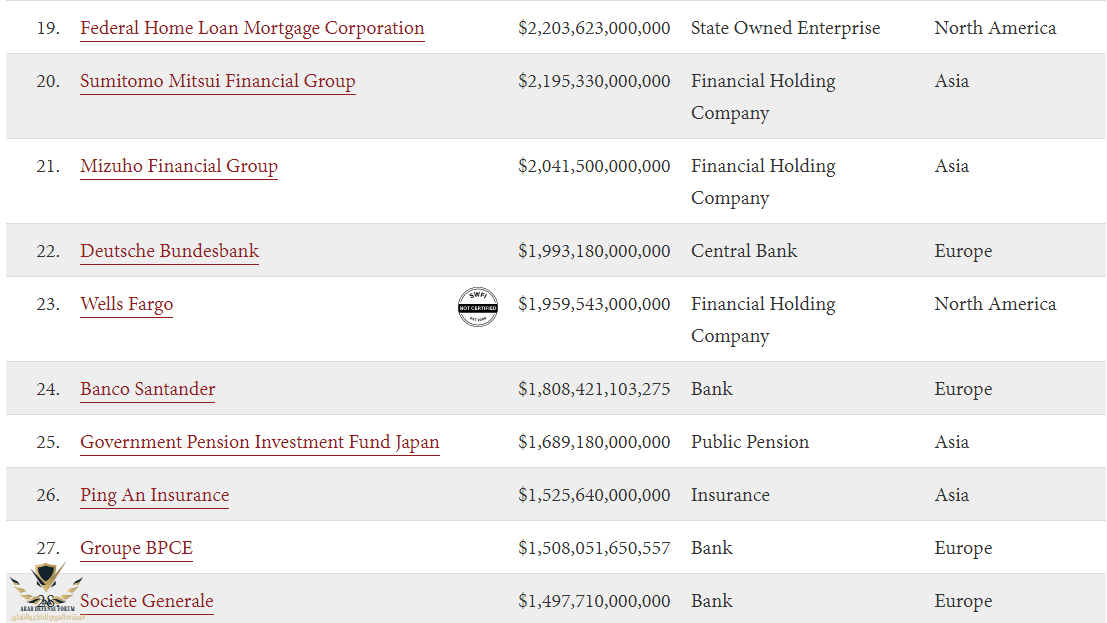Click rank number 22 in the list

coord(48,251)
